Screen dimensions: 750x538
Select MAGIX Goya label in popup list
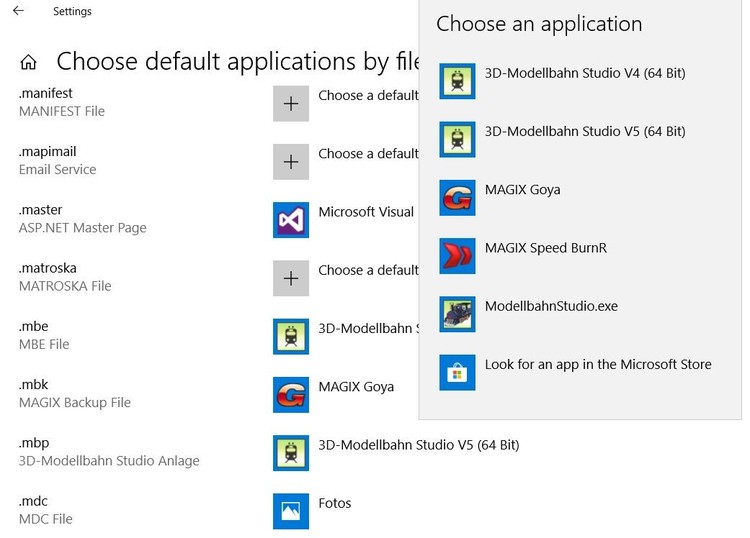522,190
